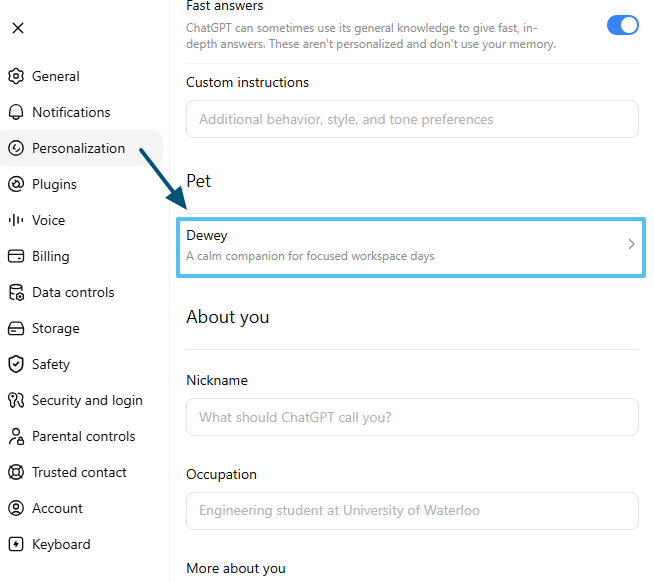Click the Safety shield icon
The width and height of the screenshot is (654, 582).
(x=16, y=364)
